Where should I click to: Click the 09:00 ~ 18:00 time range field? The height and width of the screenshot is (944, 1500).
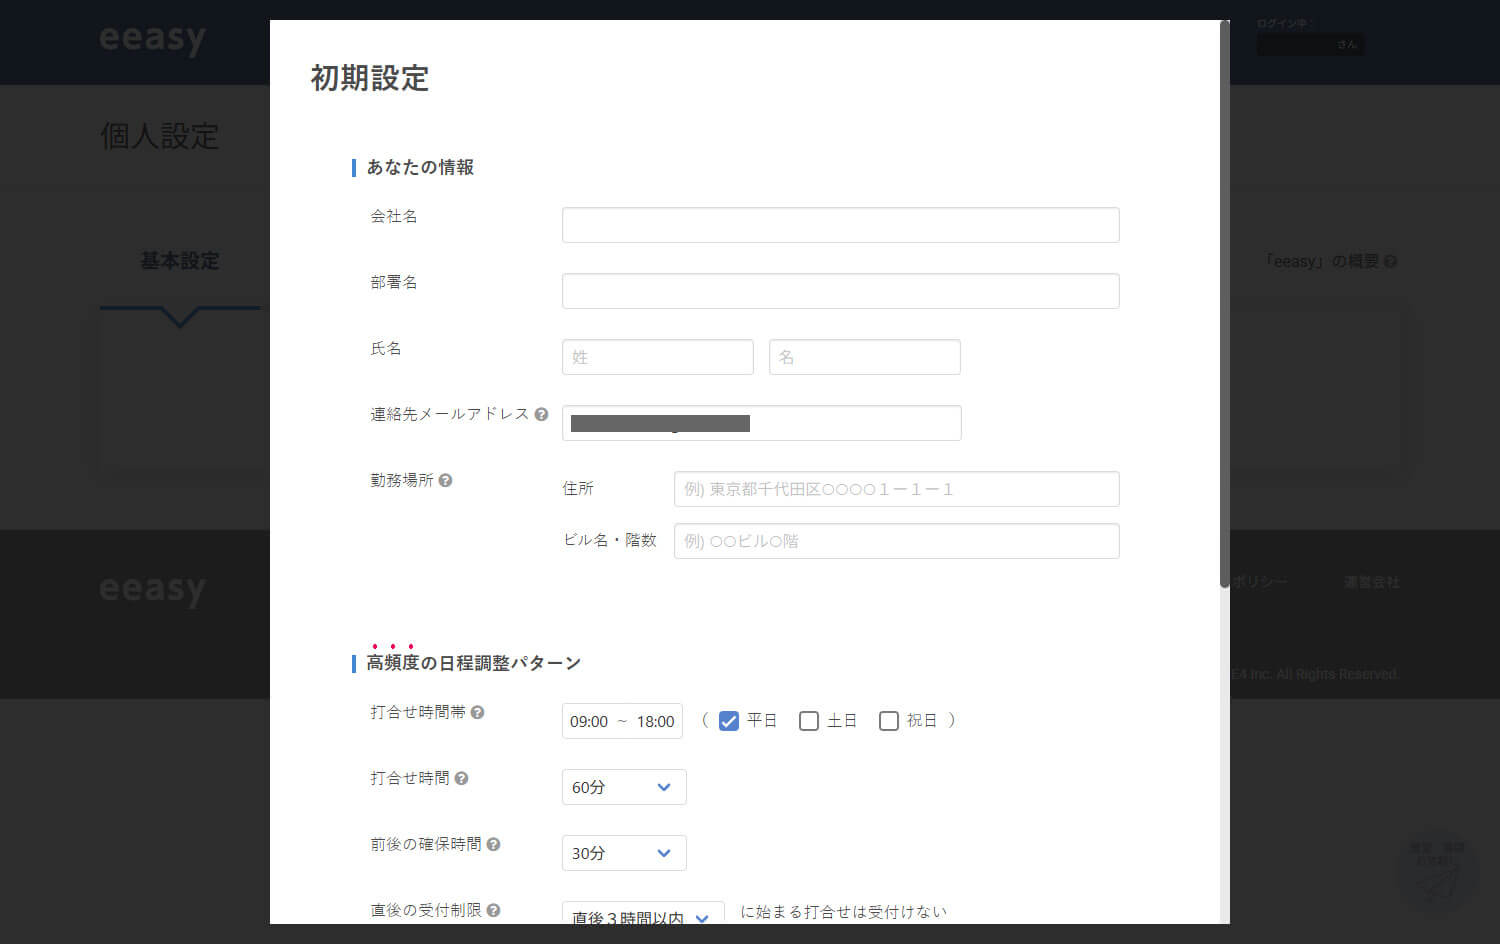pos(622,721)
